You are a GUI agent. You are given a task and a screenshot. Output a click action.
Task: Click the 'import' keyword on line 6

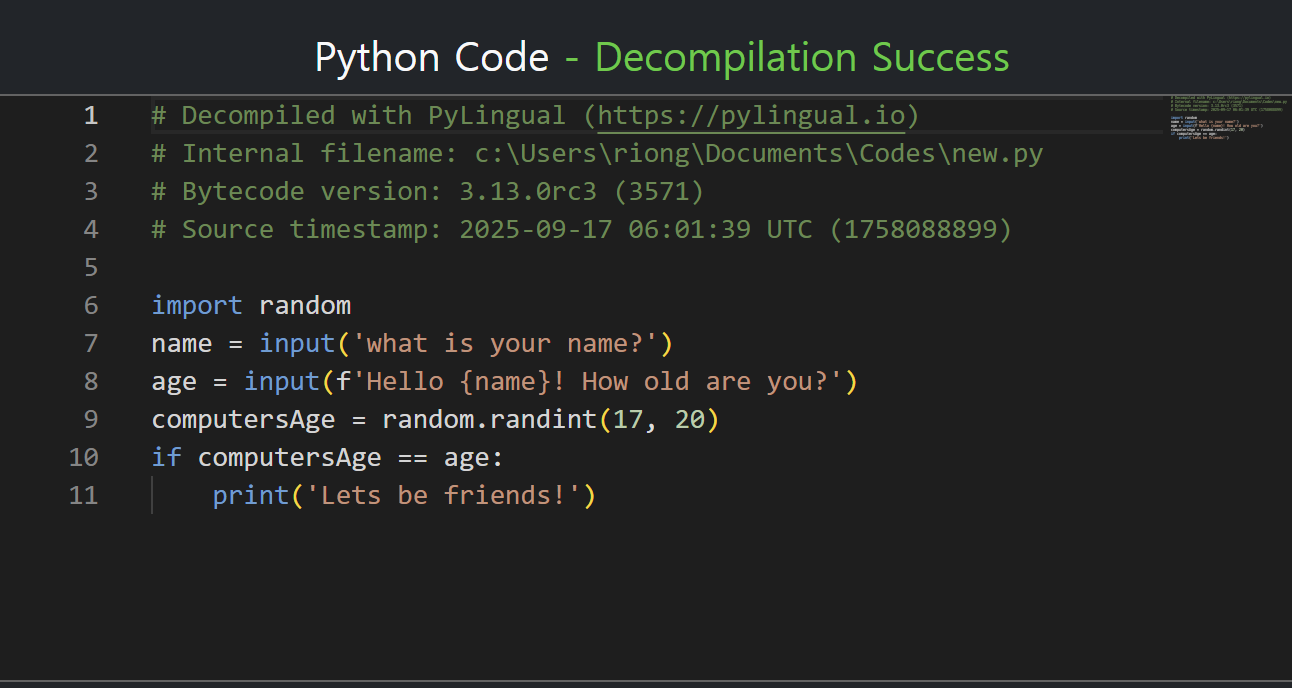point(196,306)
